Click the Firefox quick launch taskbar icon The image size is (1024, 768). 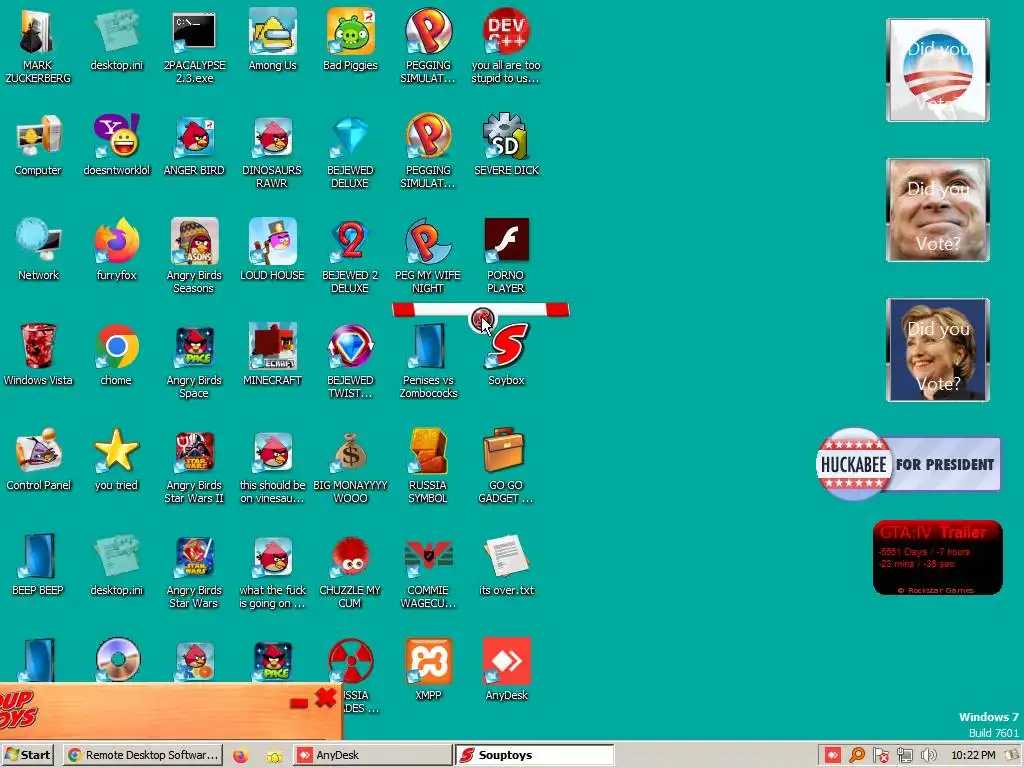point(240,756)
